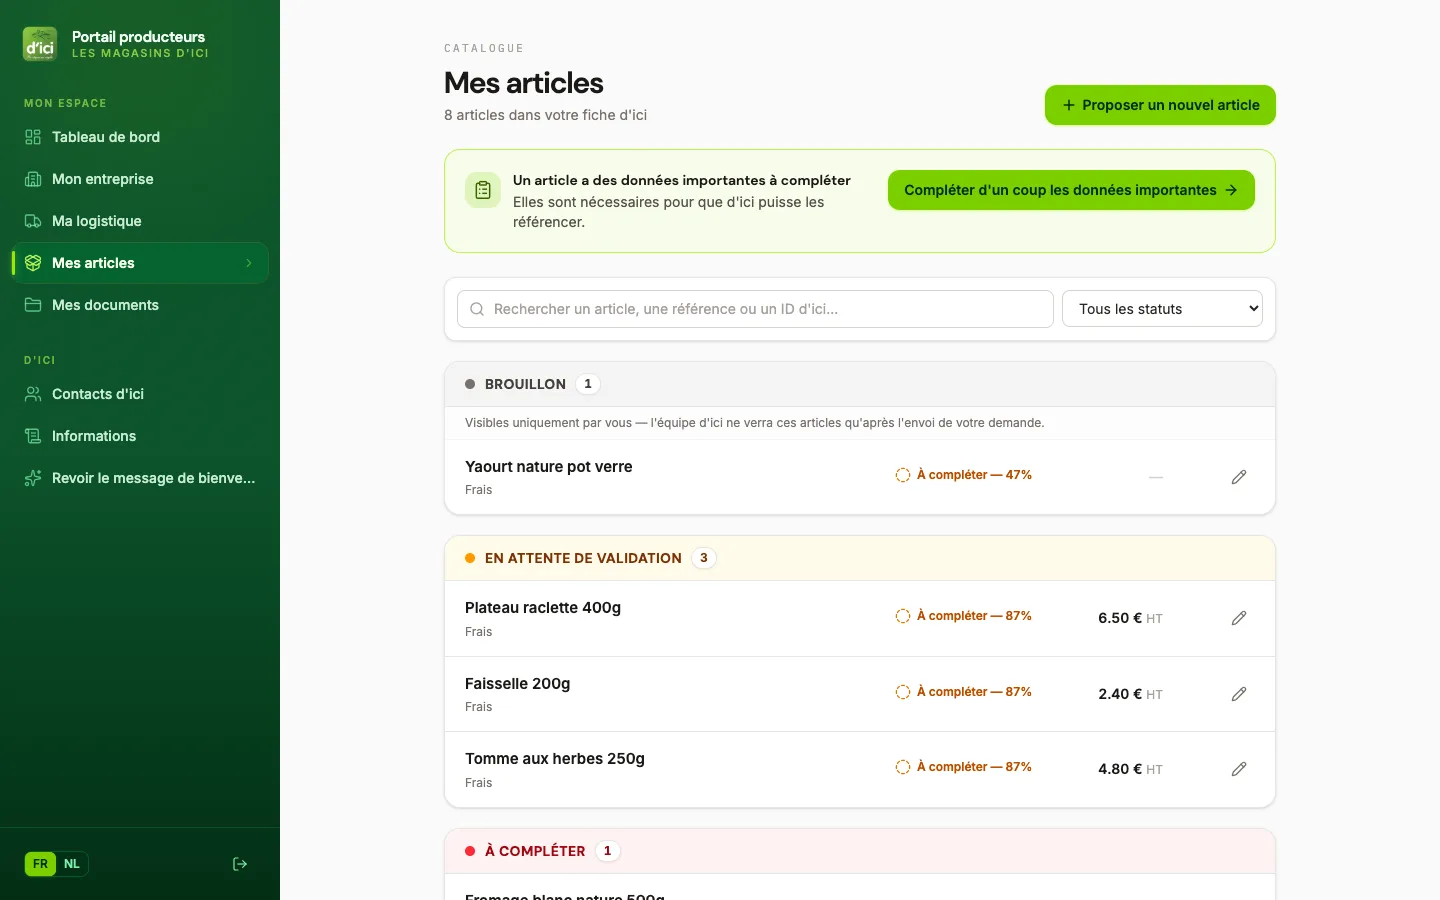
Task: Click Faisselle's À compléter — 87% status
Action: 964,692
